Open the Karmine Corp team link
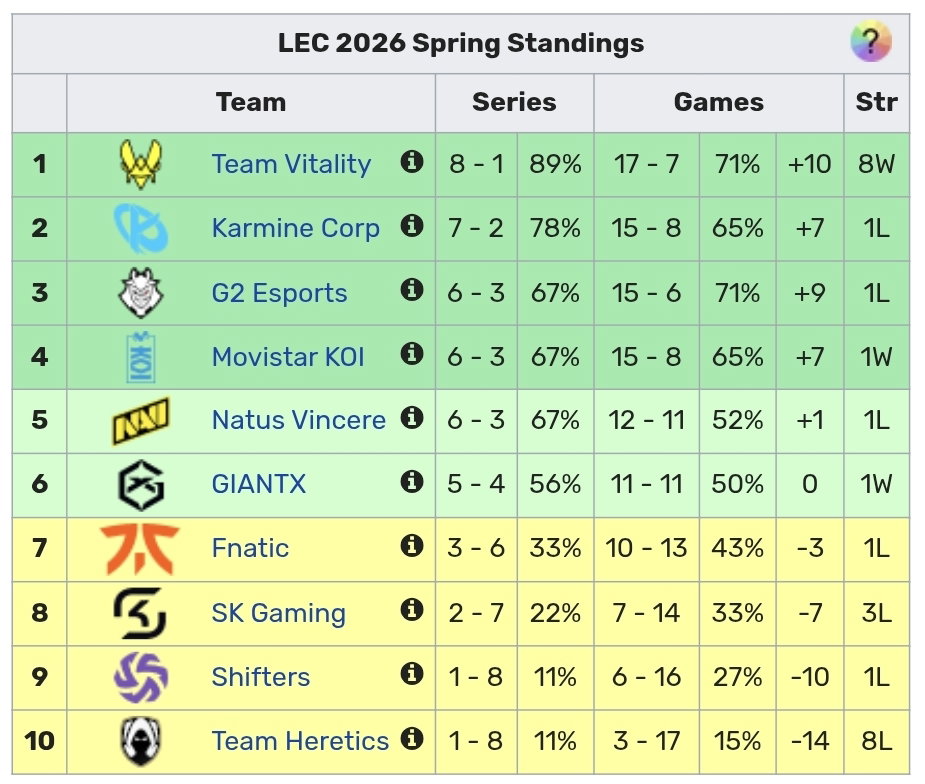 pos(296,228)
